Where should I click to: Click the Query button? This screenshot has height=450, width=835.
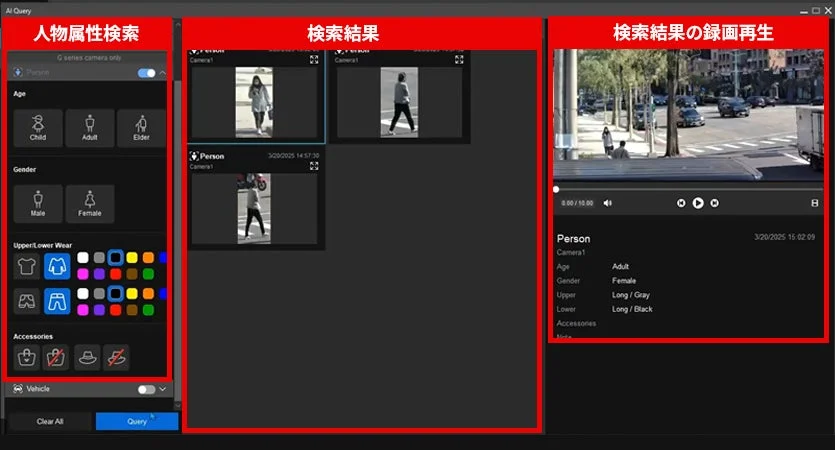[x=137, y=421]
